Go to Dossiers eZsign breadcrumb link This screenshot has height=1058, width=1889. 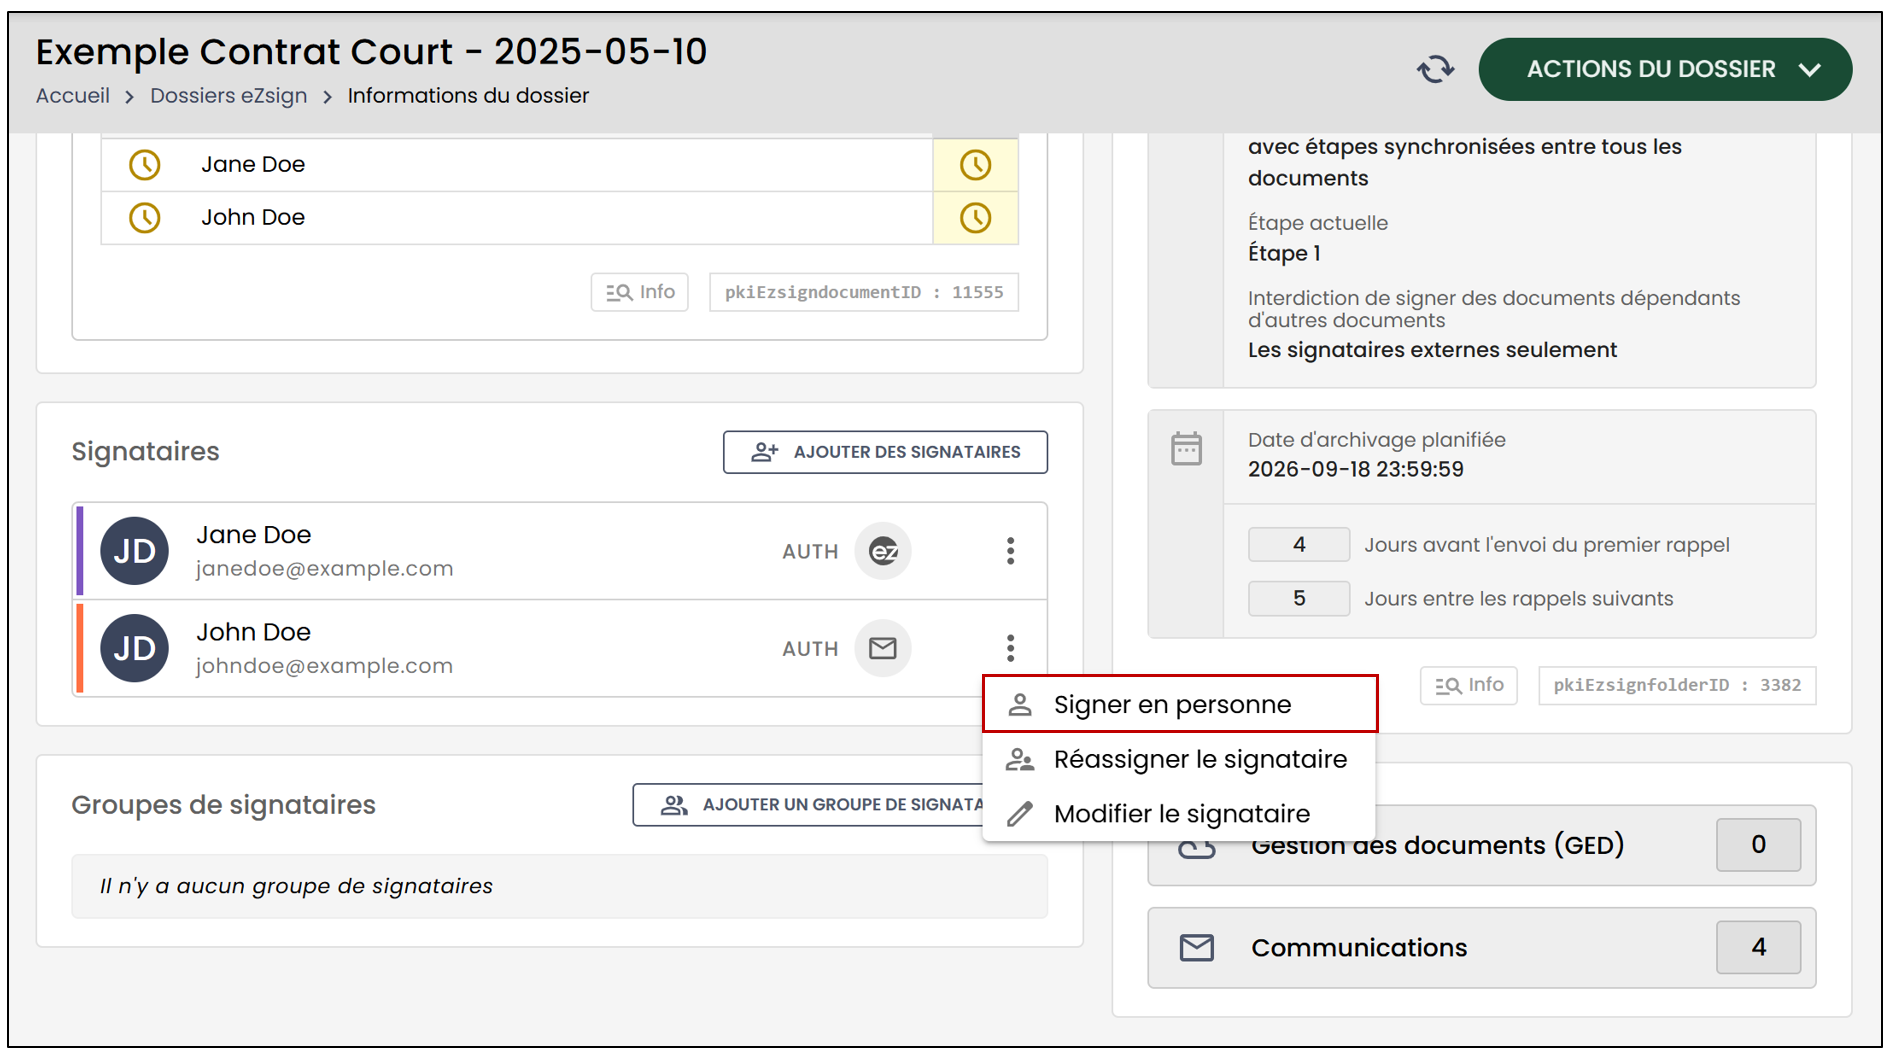point(228,96)
